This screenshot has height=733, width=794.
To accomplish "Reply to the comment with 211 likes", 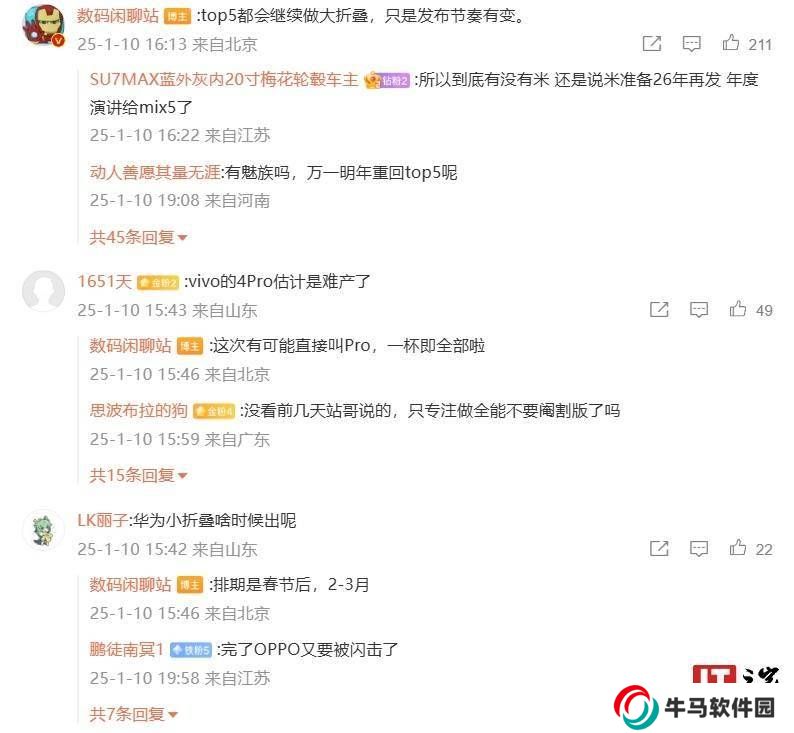I will click(x=691, y=44).
